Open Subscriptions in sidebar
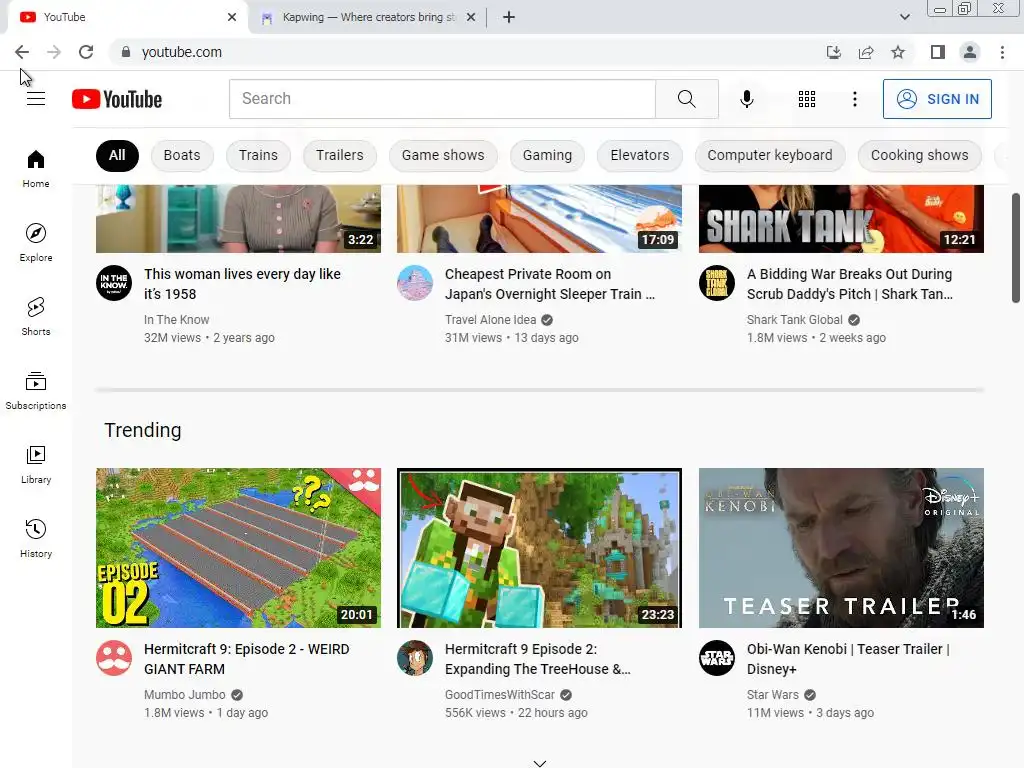This screenshot has height=768, width=1024. click(36, 391)
